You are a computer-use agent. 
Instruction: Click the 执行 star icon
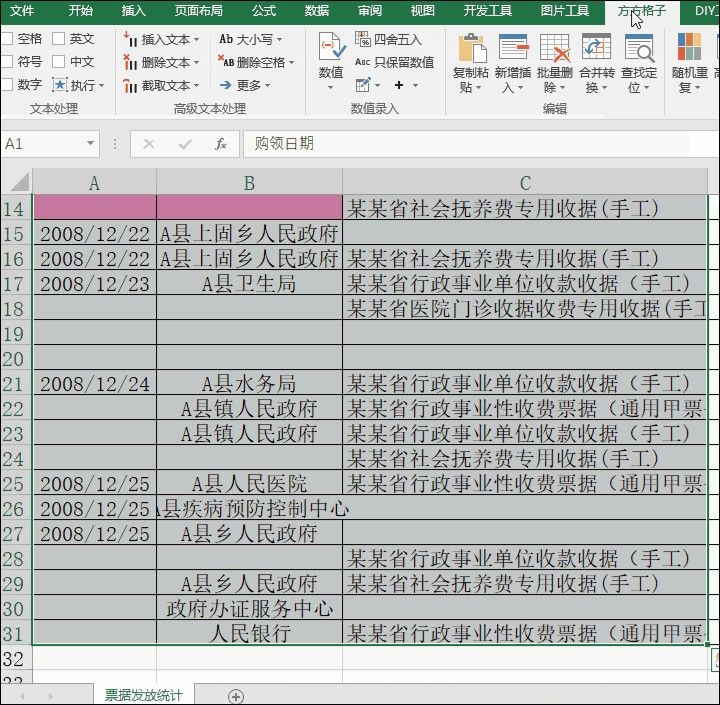(60, 85)
